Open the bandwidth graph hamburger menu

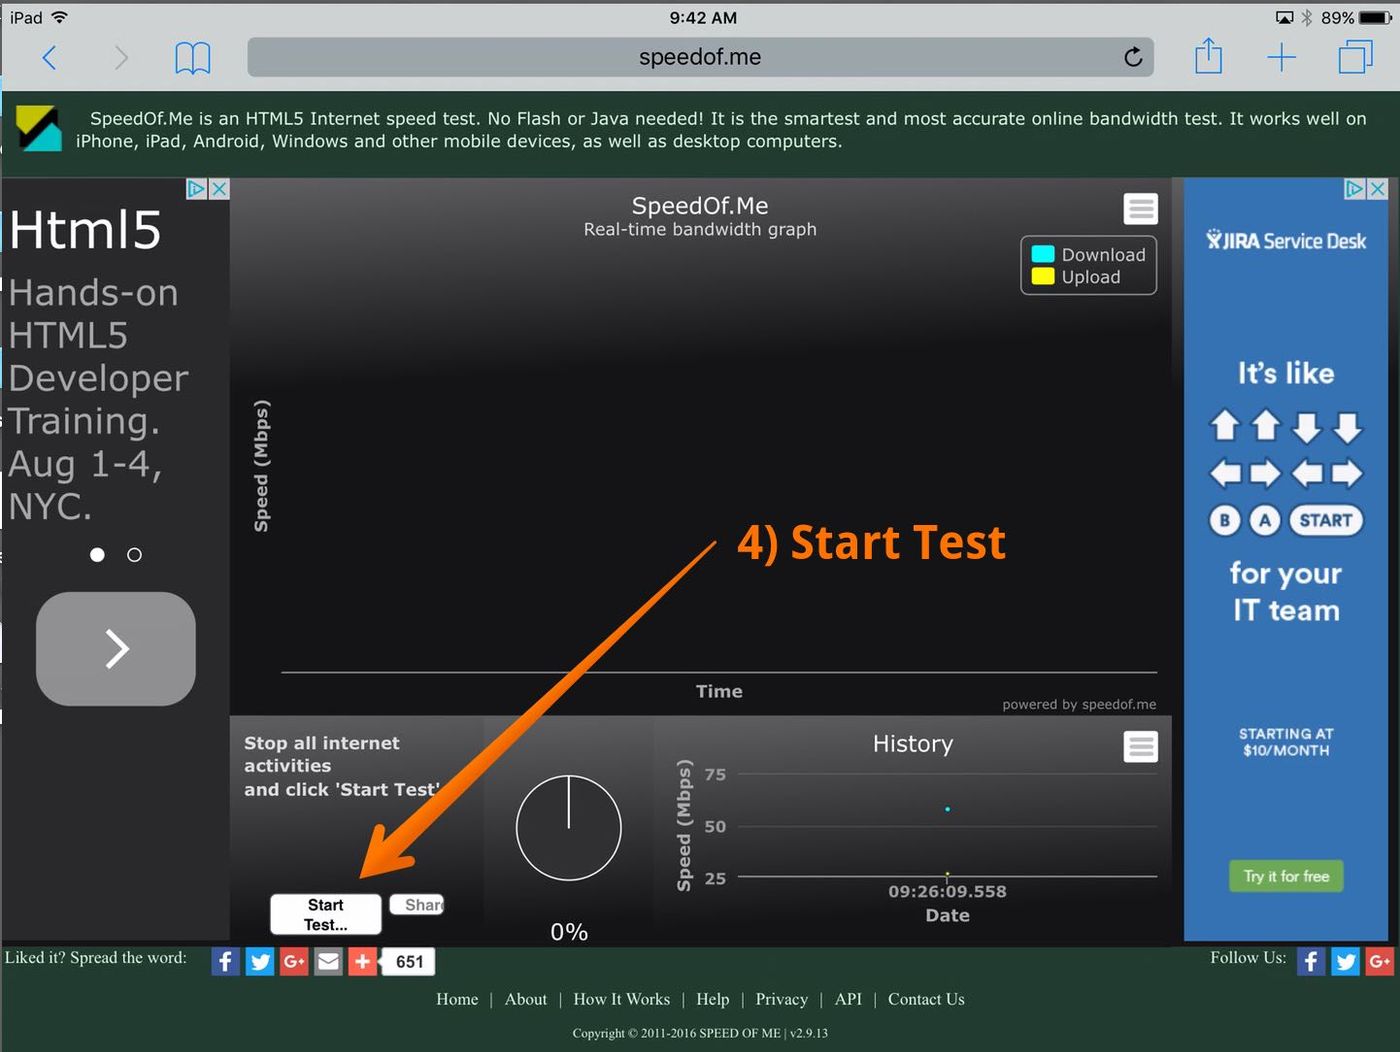pyautogui.click(x=1140, y=209)
